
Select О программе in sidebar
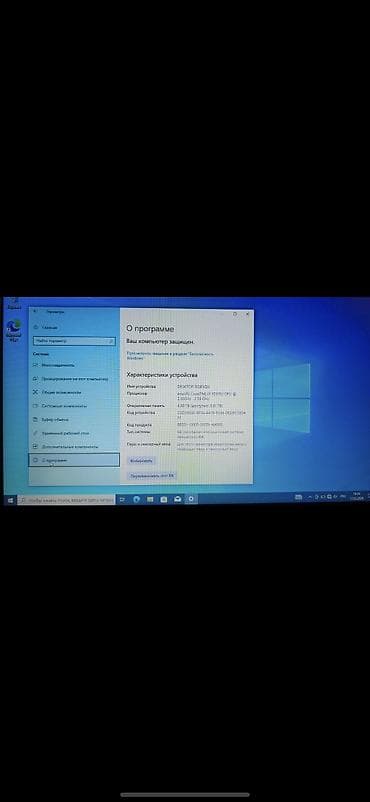pos(74,460)
